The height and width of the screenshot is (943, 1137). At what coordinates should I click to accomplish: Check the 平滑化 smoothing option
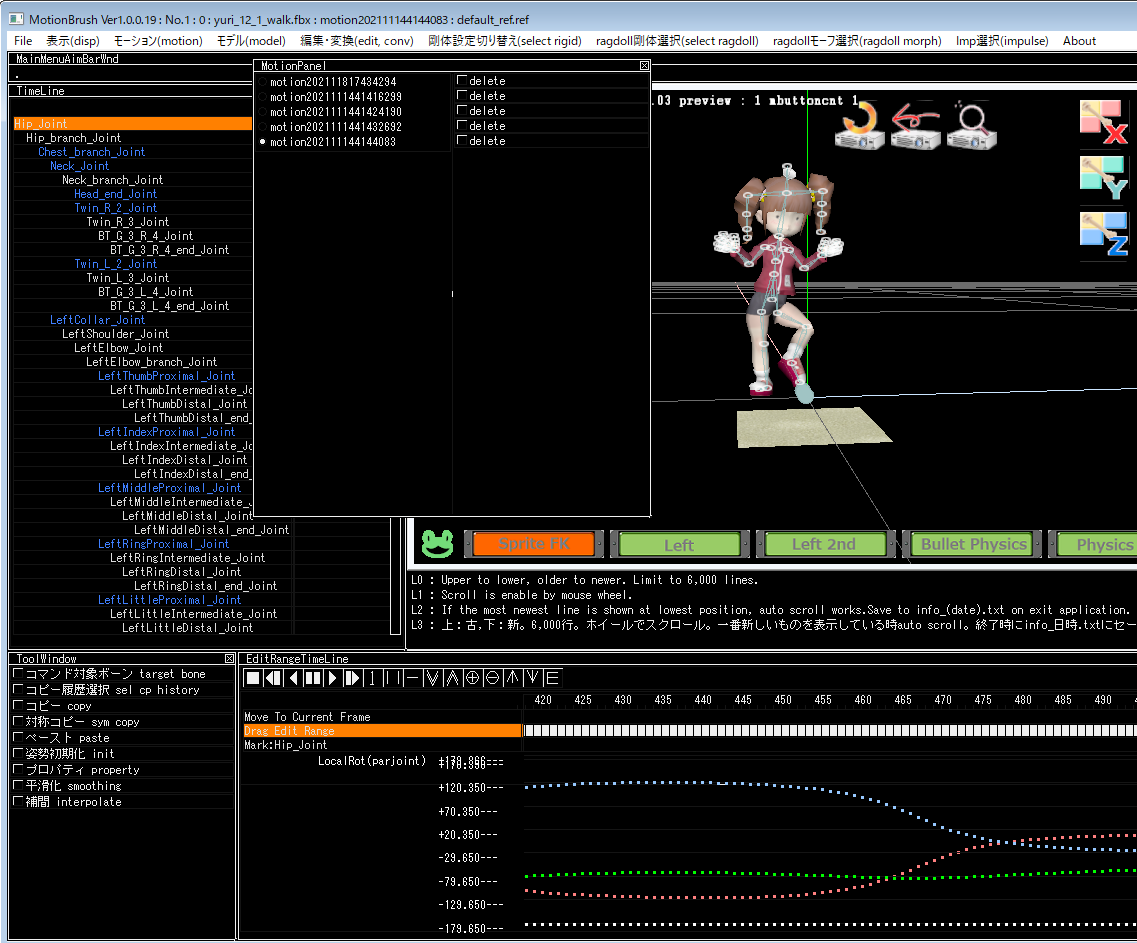click(18, 786)
